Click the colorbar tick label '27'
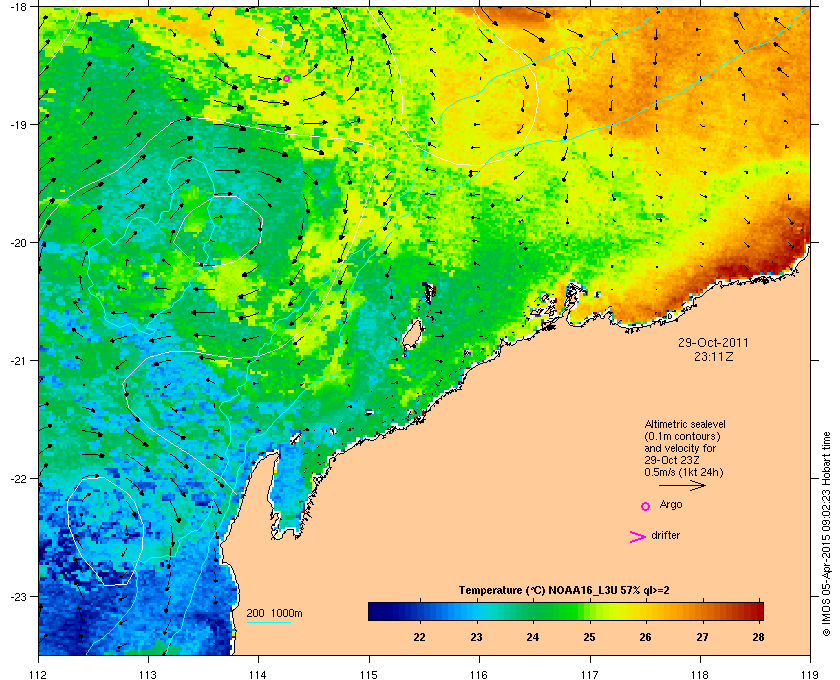840x680 pixels. point(702,637)
